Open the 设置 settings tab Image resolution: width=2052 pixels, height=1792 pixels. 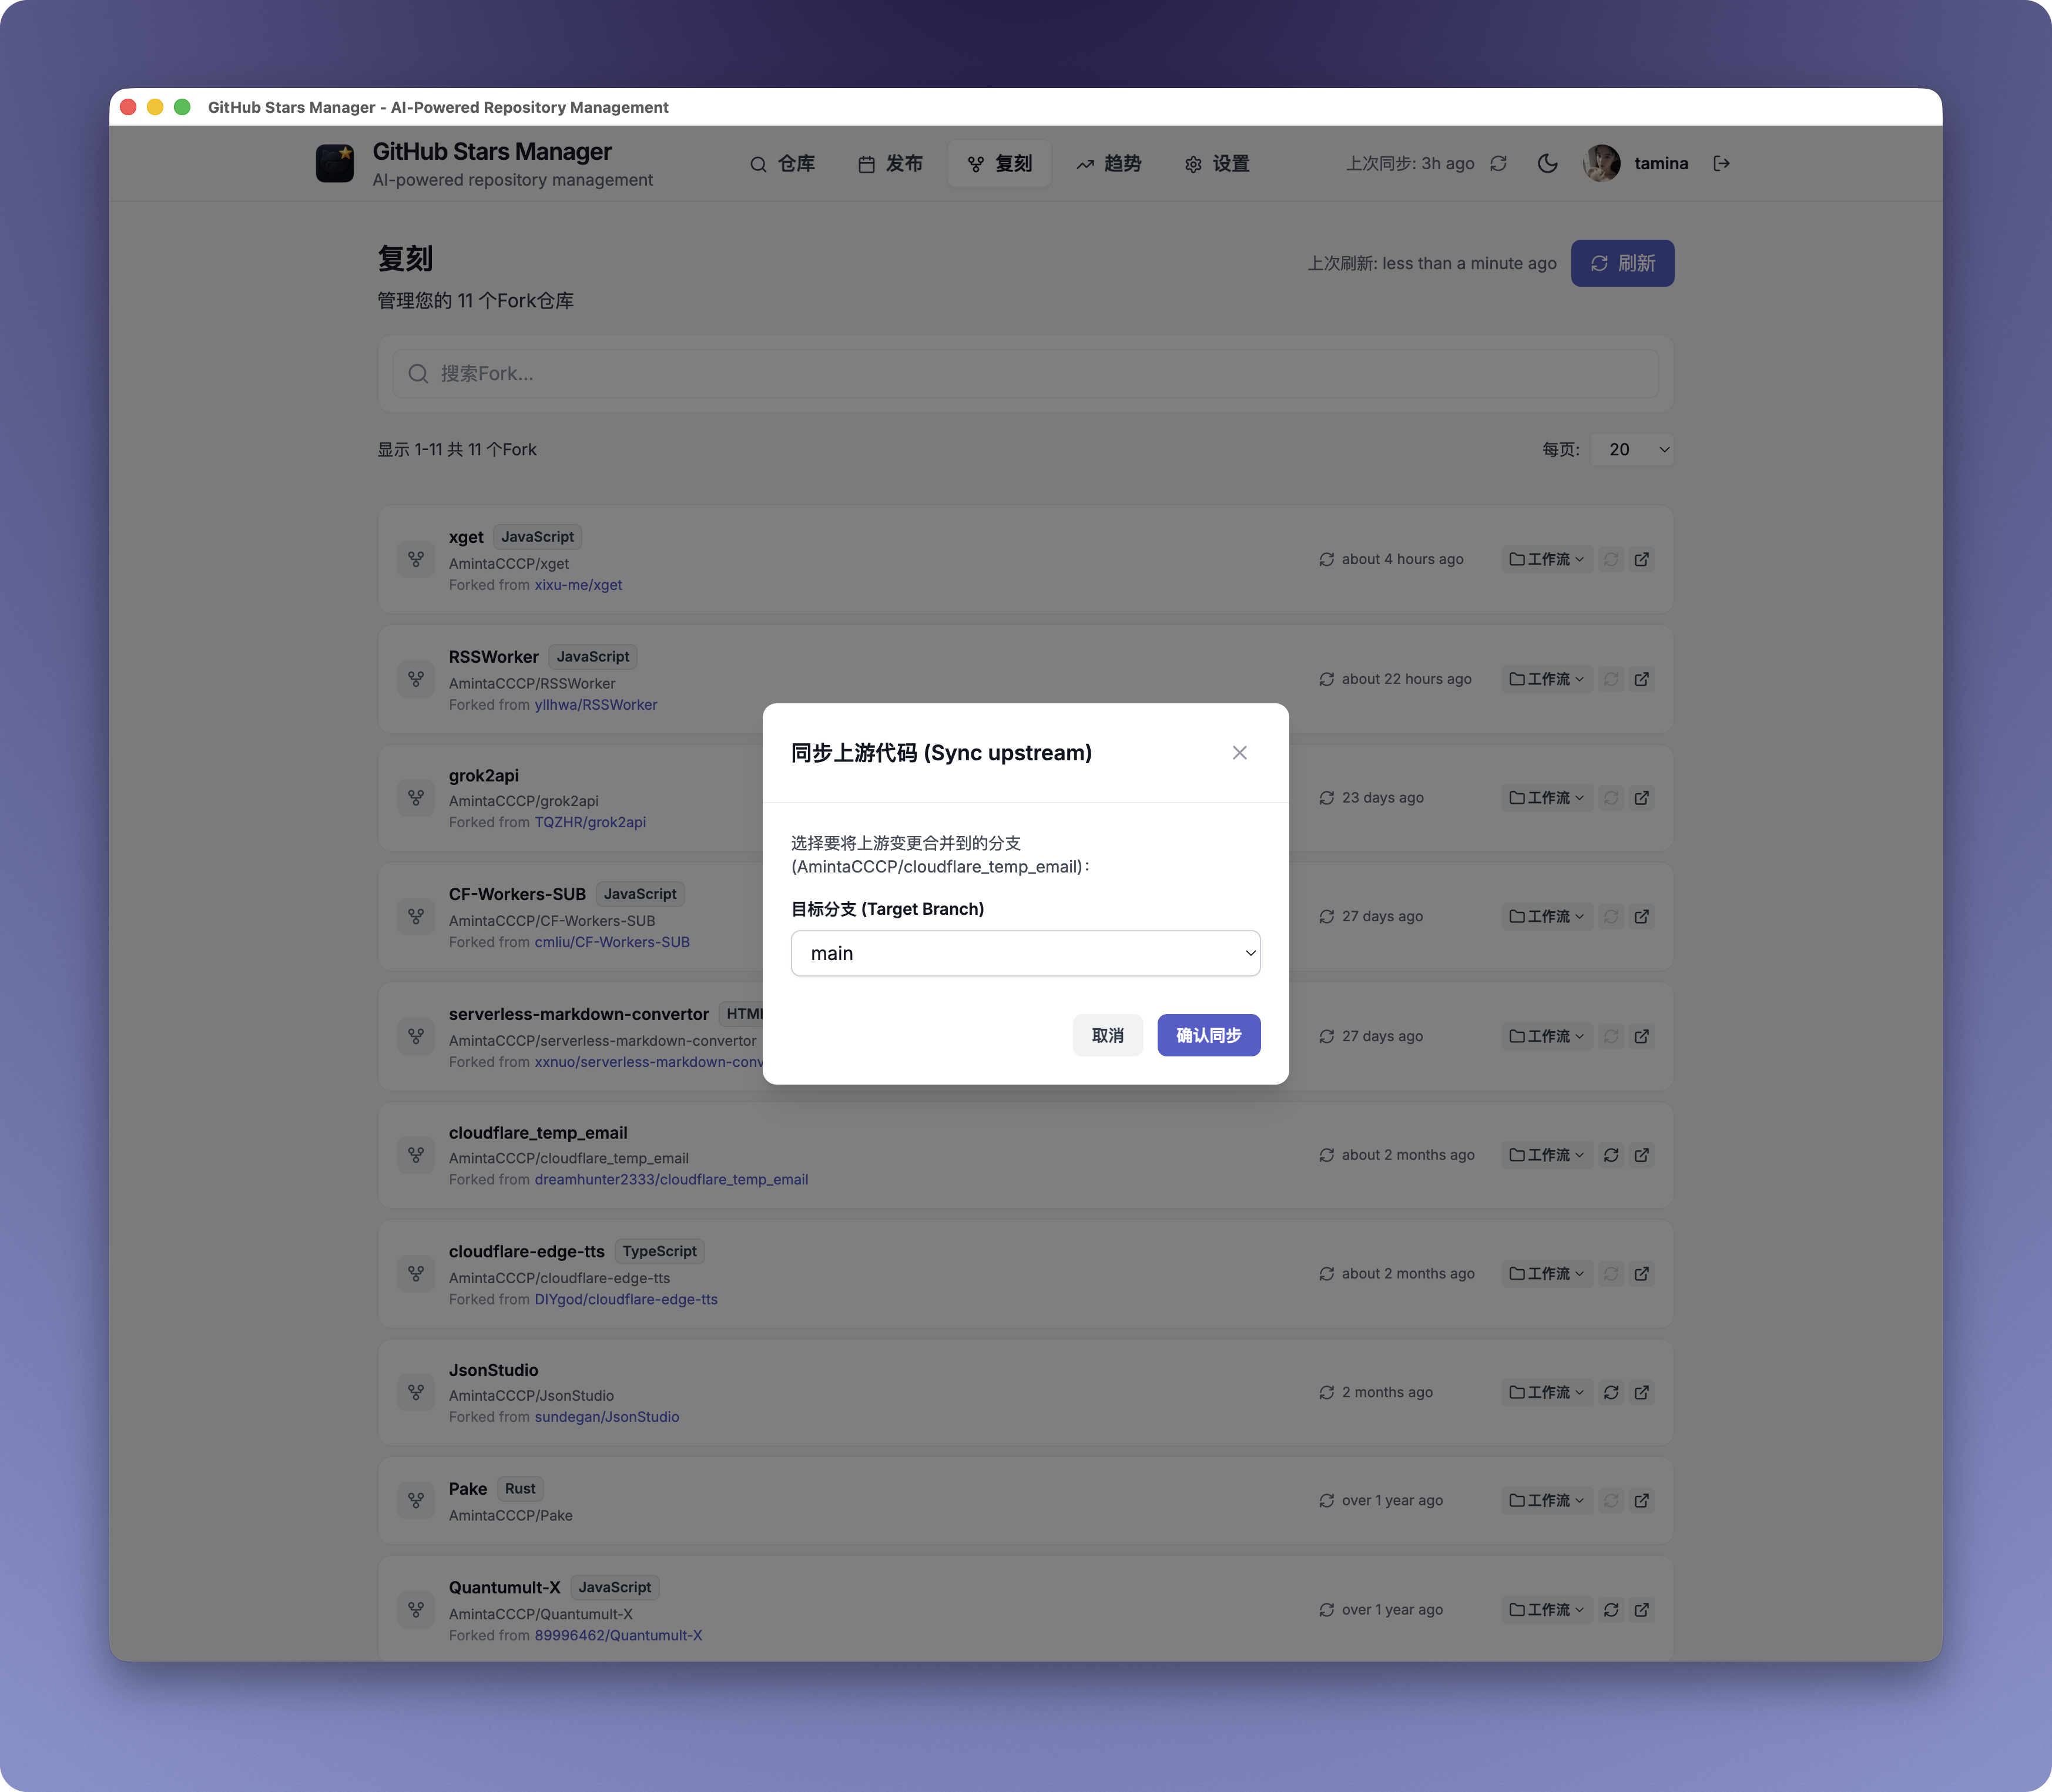(x=1217, y=164)
